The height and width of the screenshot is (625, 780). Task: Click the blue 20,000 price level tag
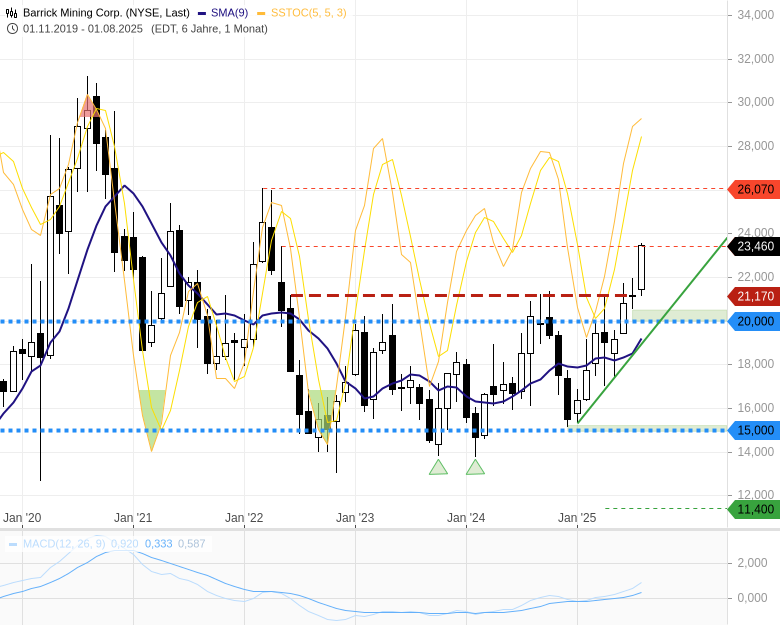(754, 321)
